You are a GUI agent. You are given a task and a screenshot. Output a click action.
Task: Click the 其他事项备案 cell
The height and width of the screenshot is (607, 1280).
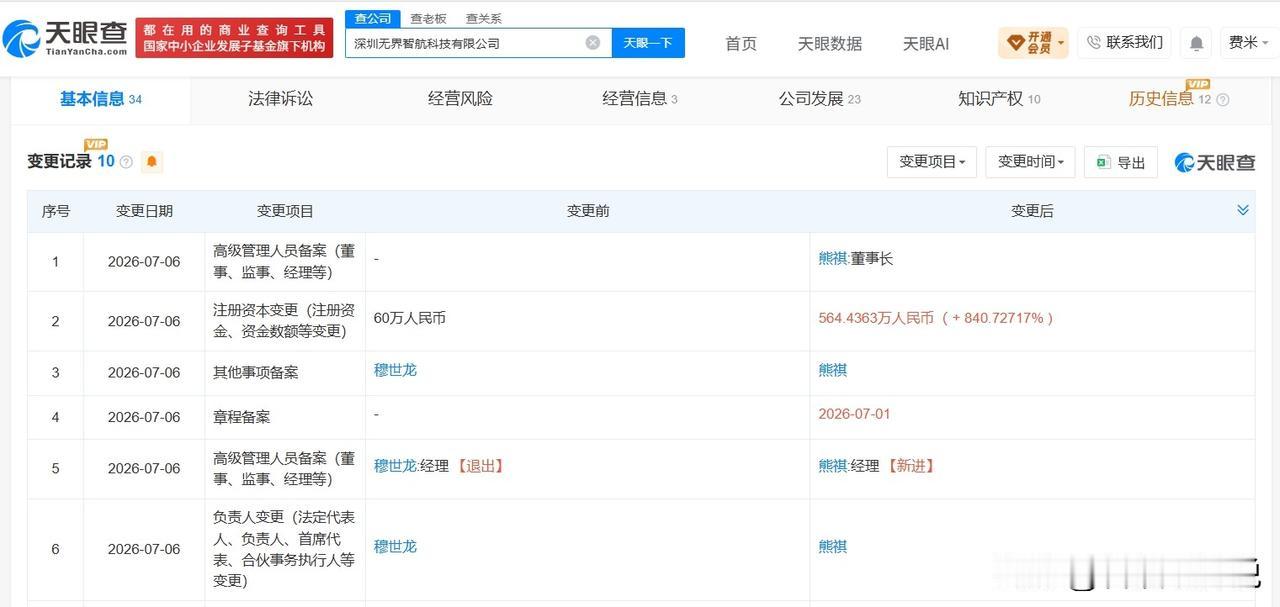click(285, 373)
